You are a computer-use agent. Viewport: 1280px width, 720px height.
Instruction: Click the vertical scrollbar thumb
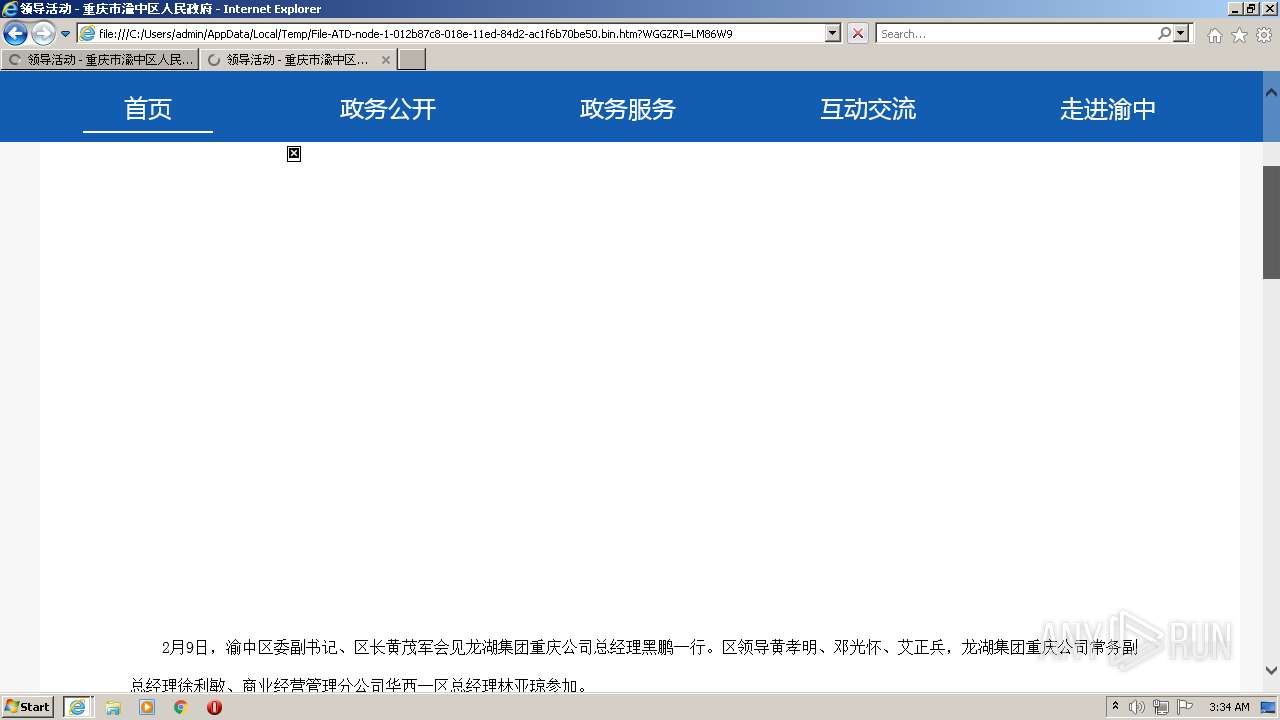click(x=1271, y=221)
